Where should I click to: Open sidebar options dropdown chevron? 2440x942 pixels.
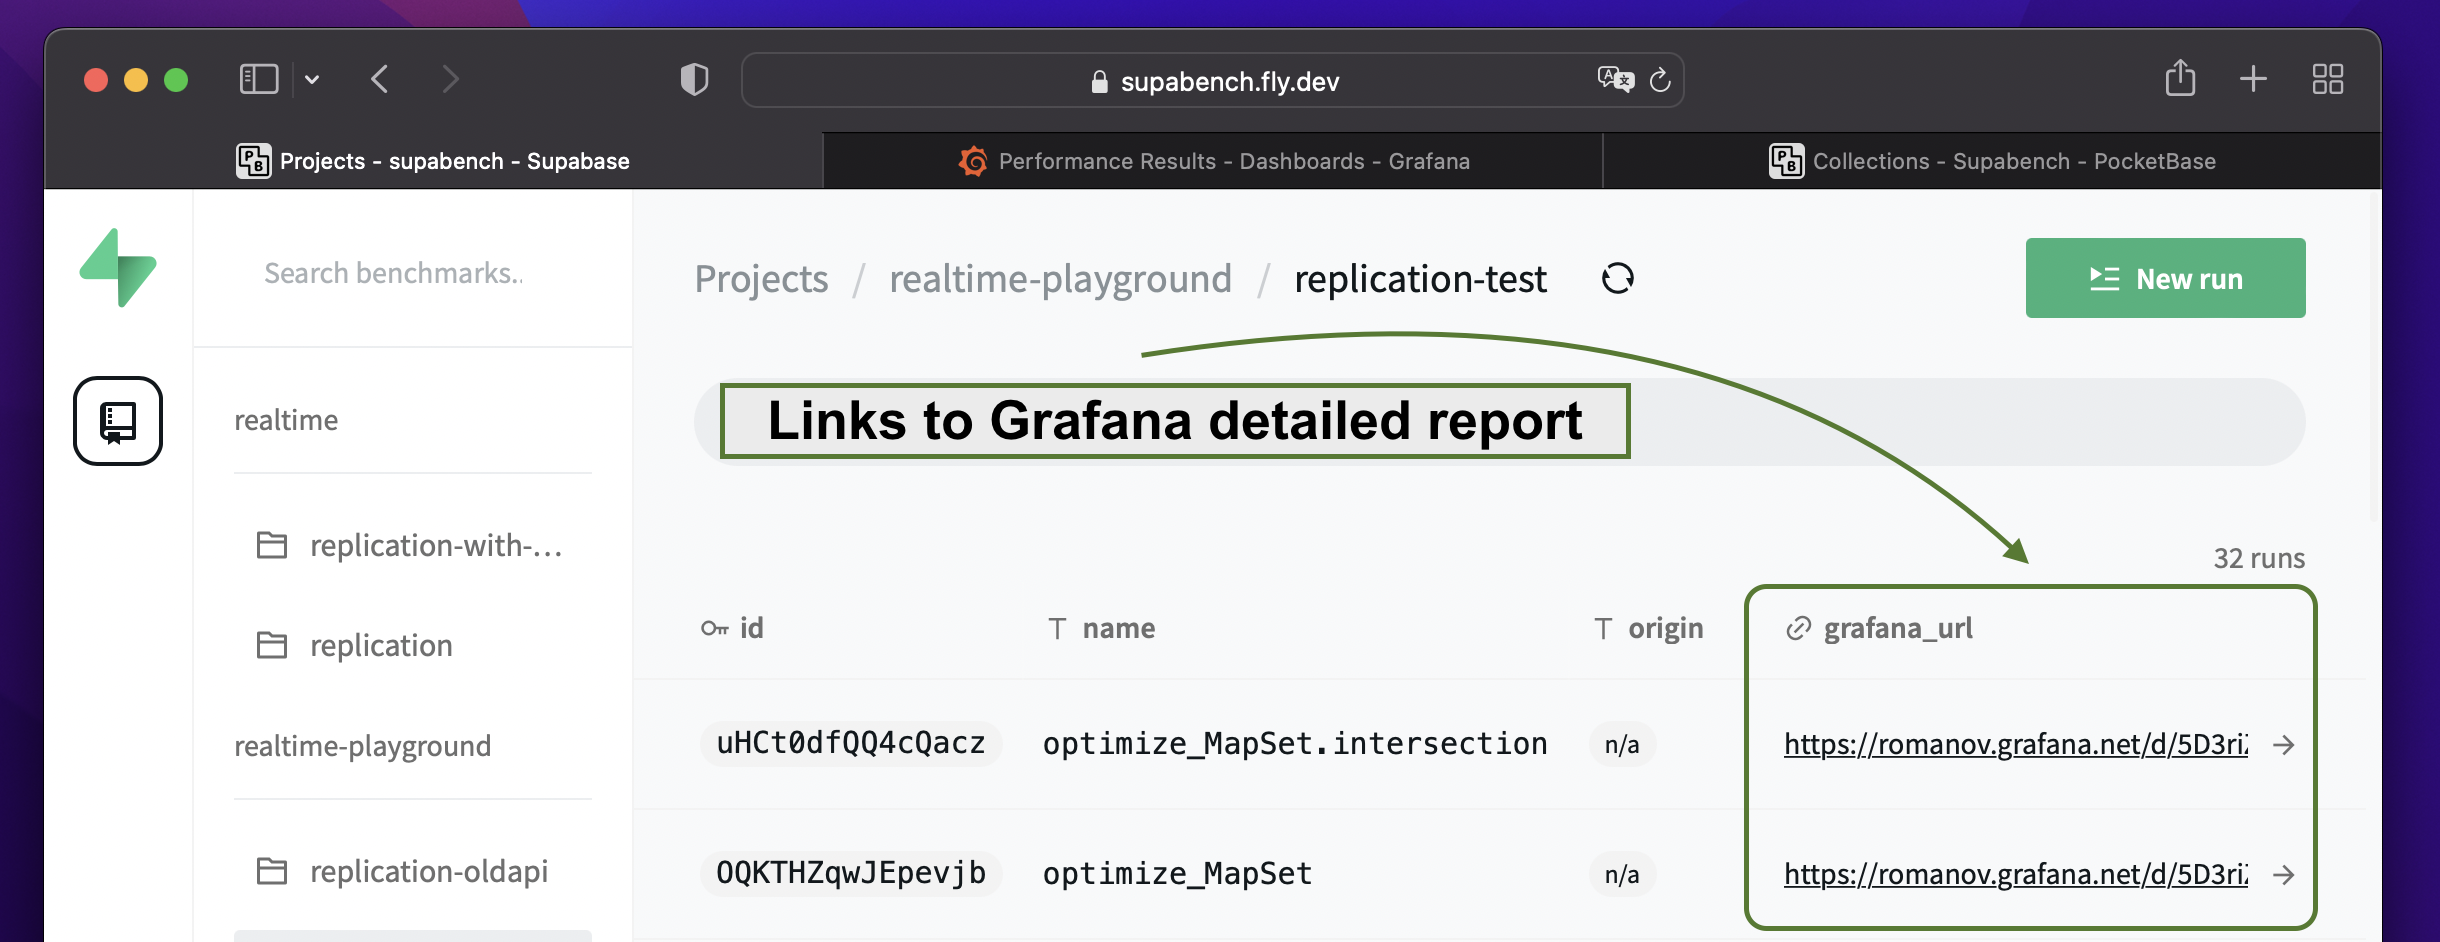click(x=312, y=80)
